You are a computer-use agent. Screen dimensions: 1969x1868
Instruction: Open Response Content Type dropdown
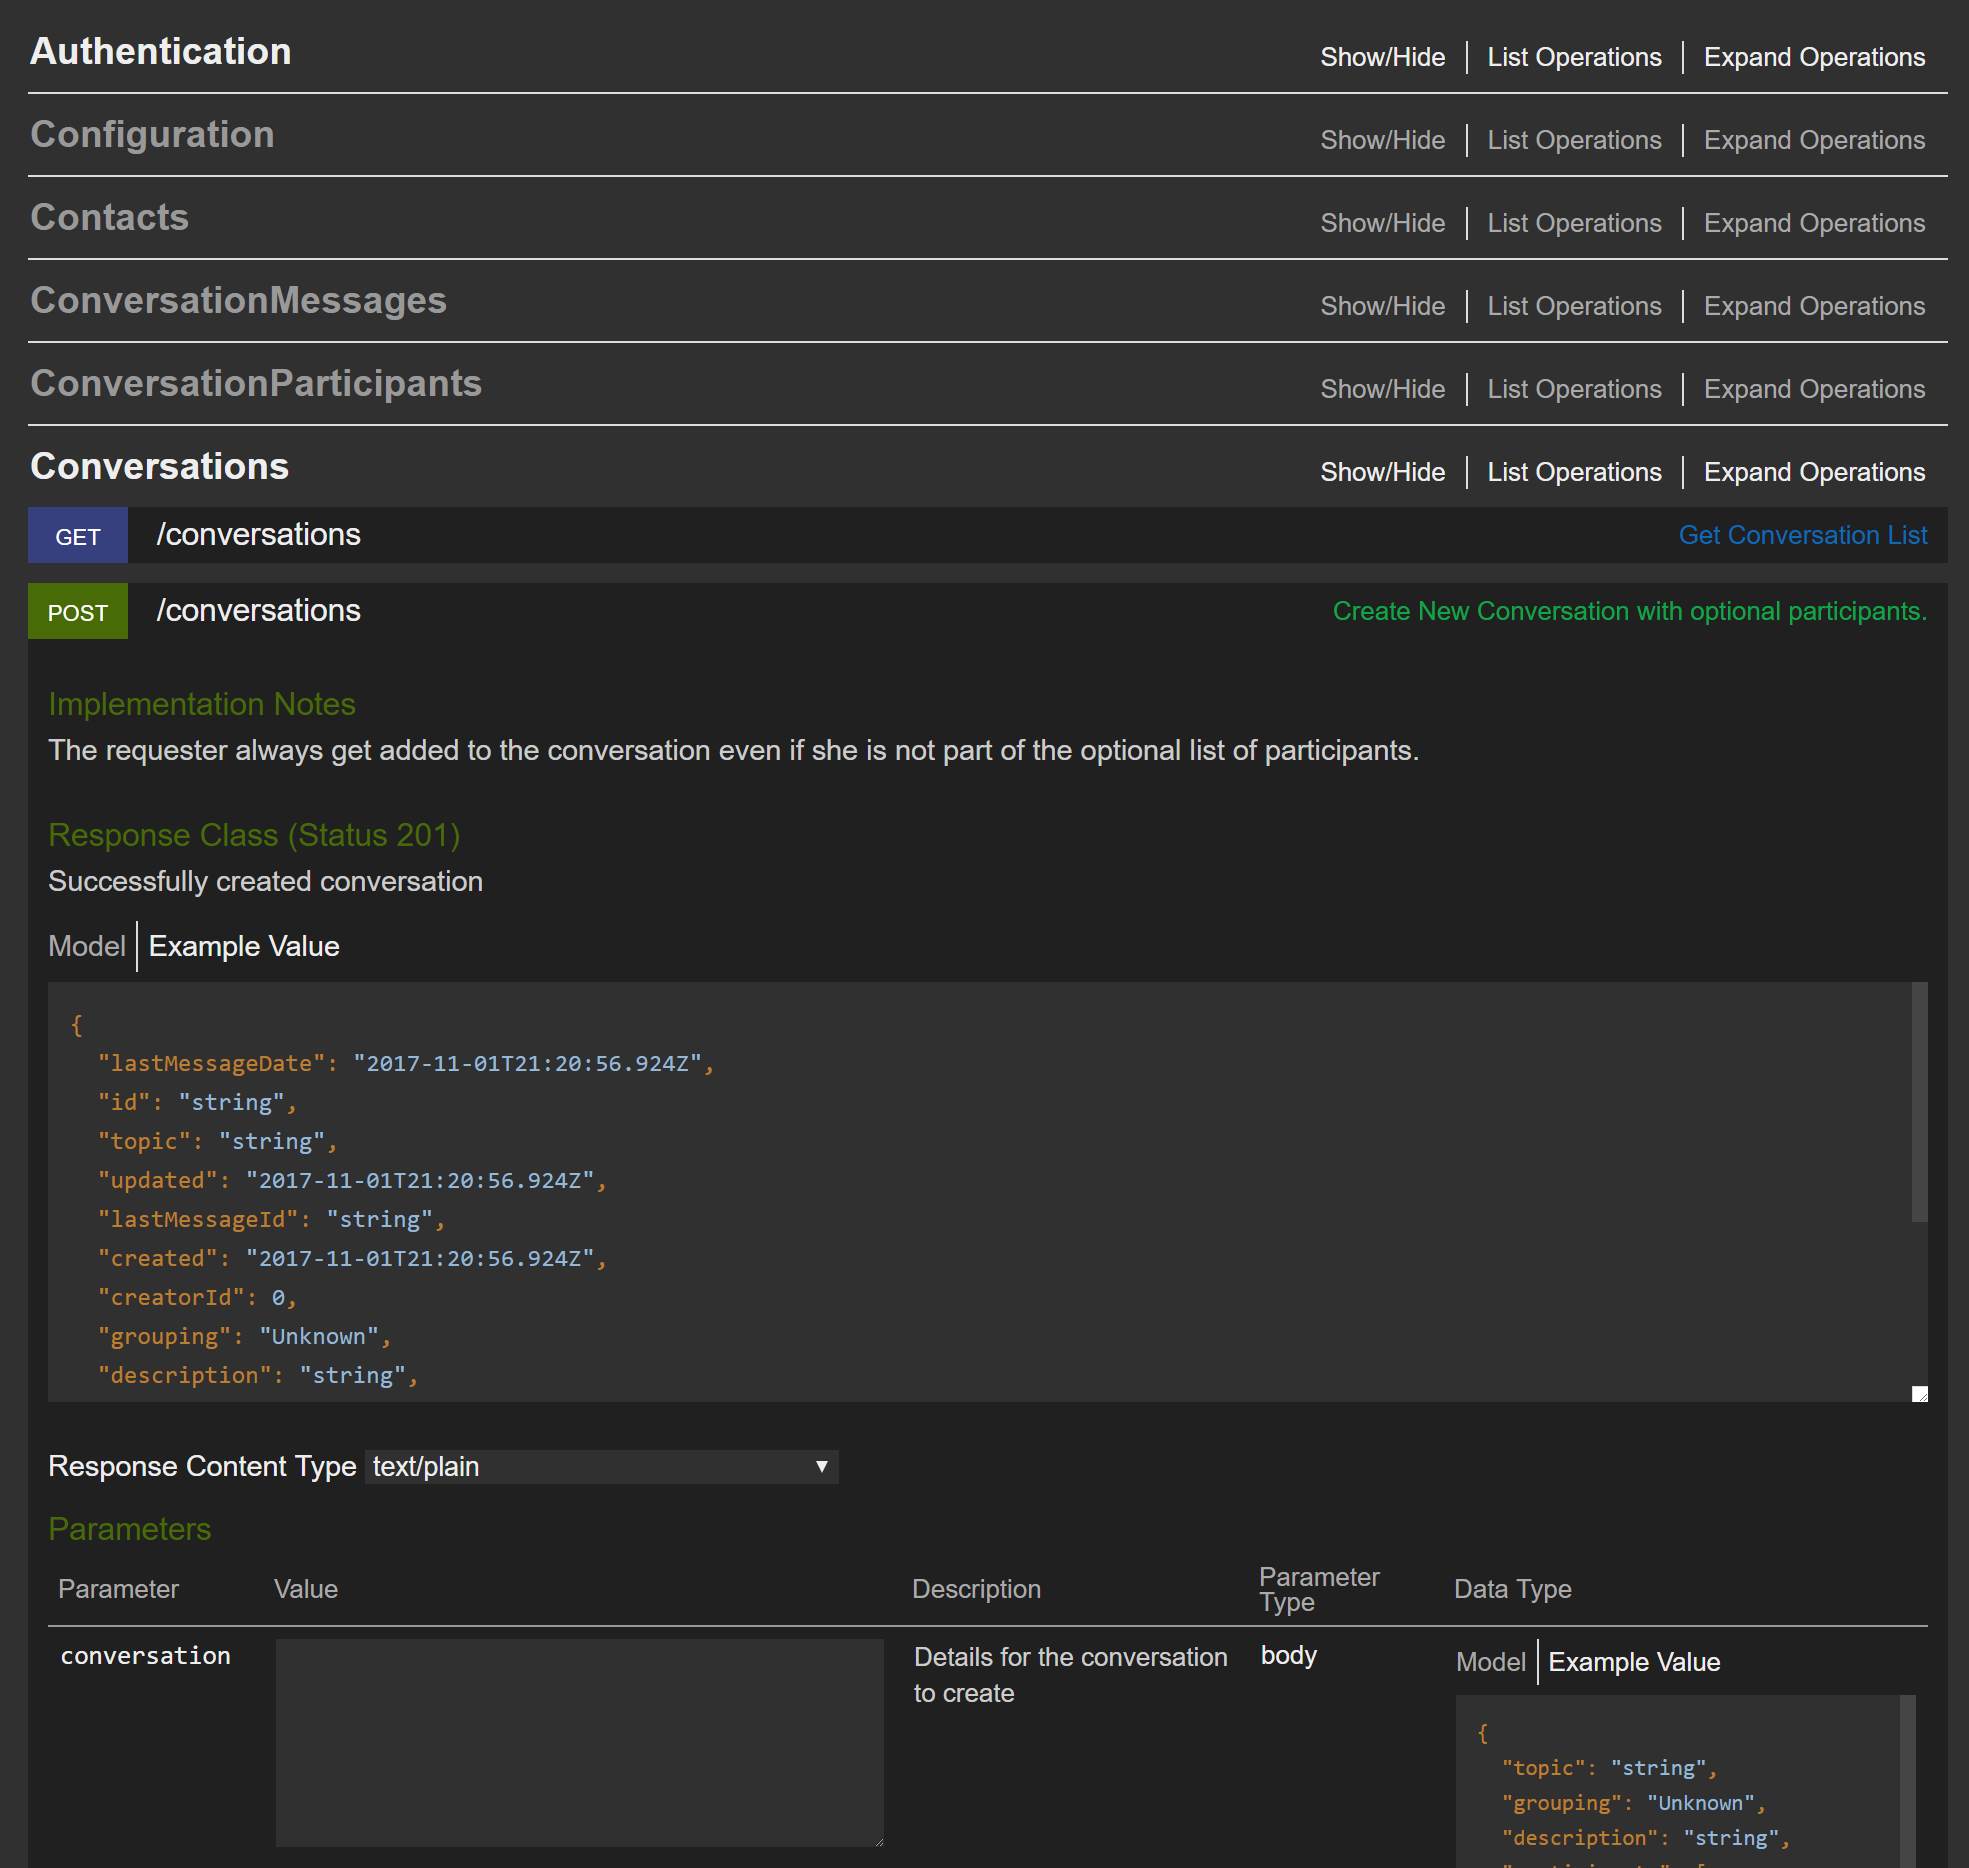point(601,1466)
